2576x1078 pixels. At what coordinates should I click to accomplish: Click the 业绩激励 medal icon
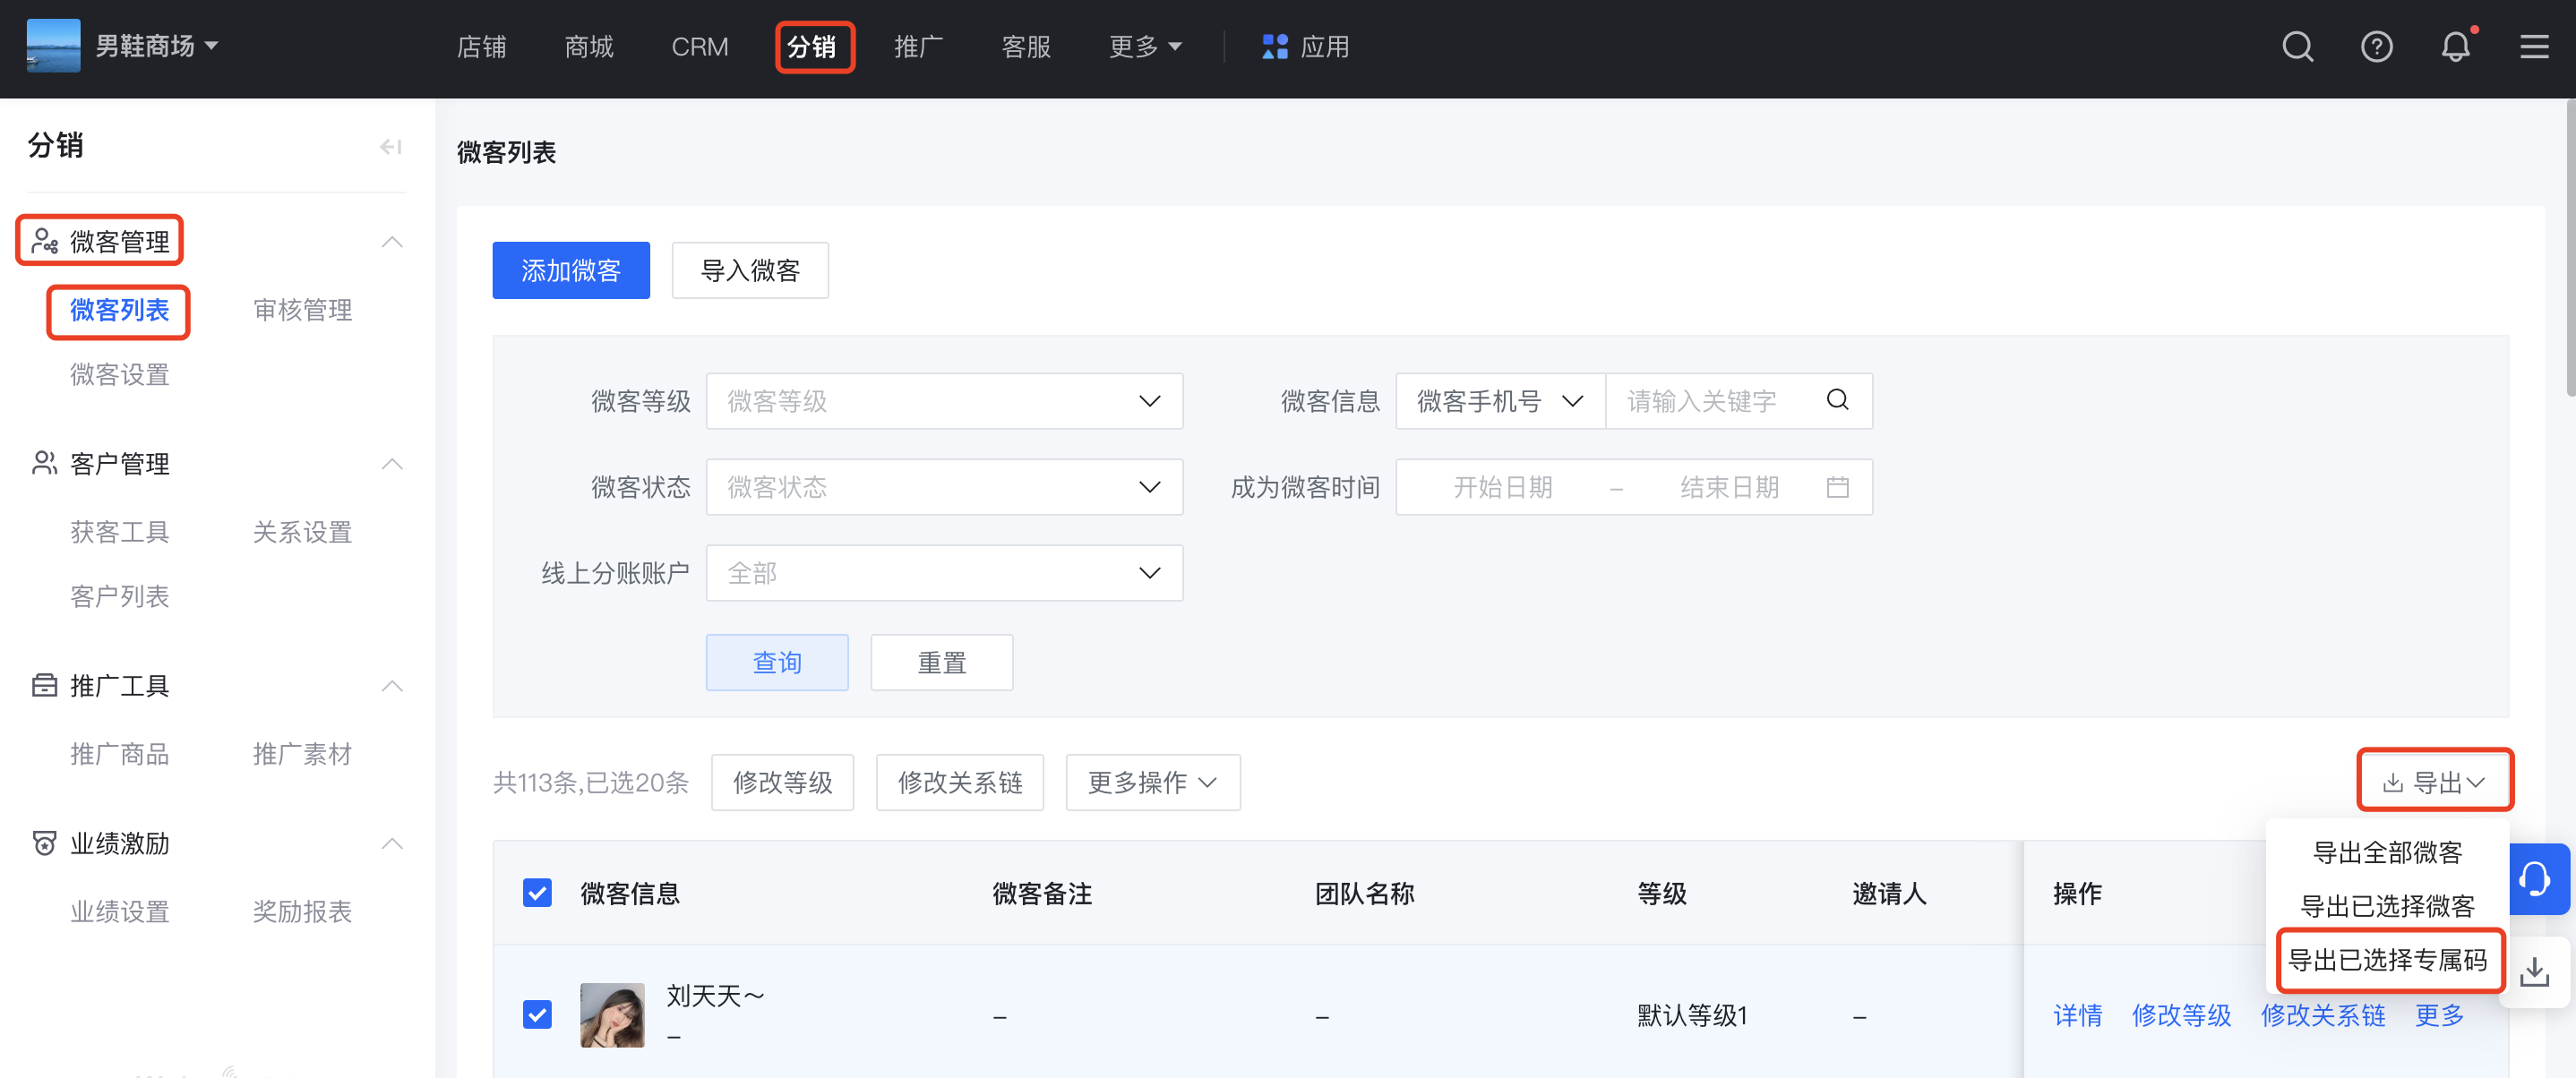click(x=44, y=843)
